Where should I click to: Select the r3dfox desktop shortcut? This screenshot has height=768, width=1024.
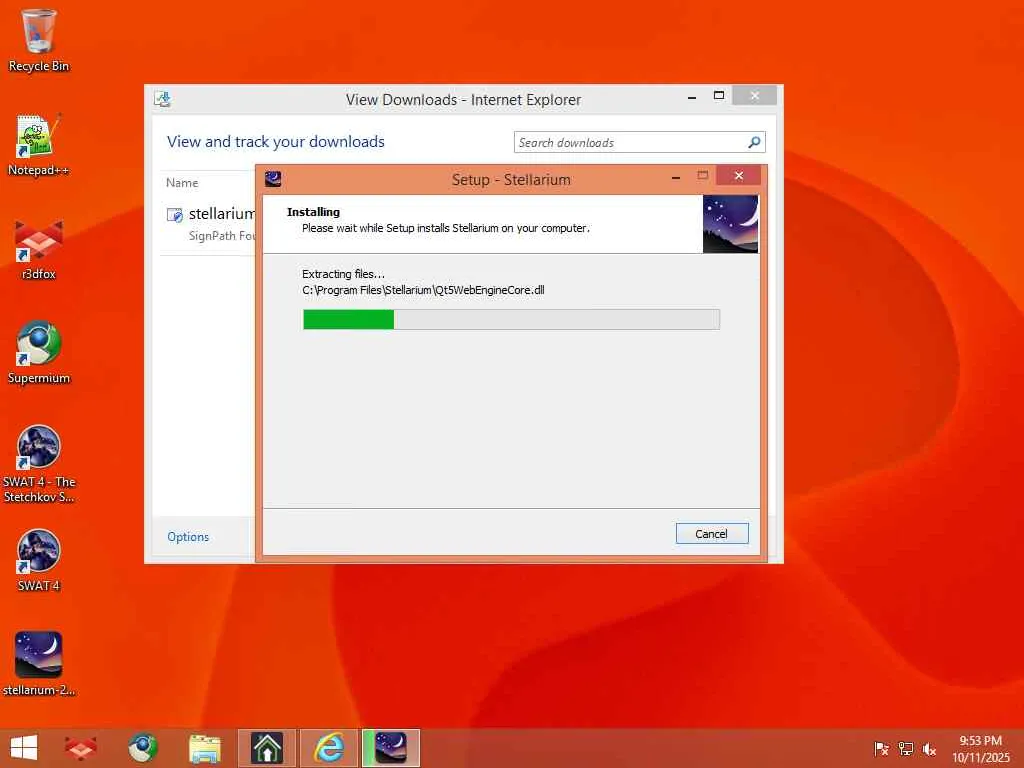[39, 249]
